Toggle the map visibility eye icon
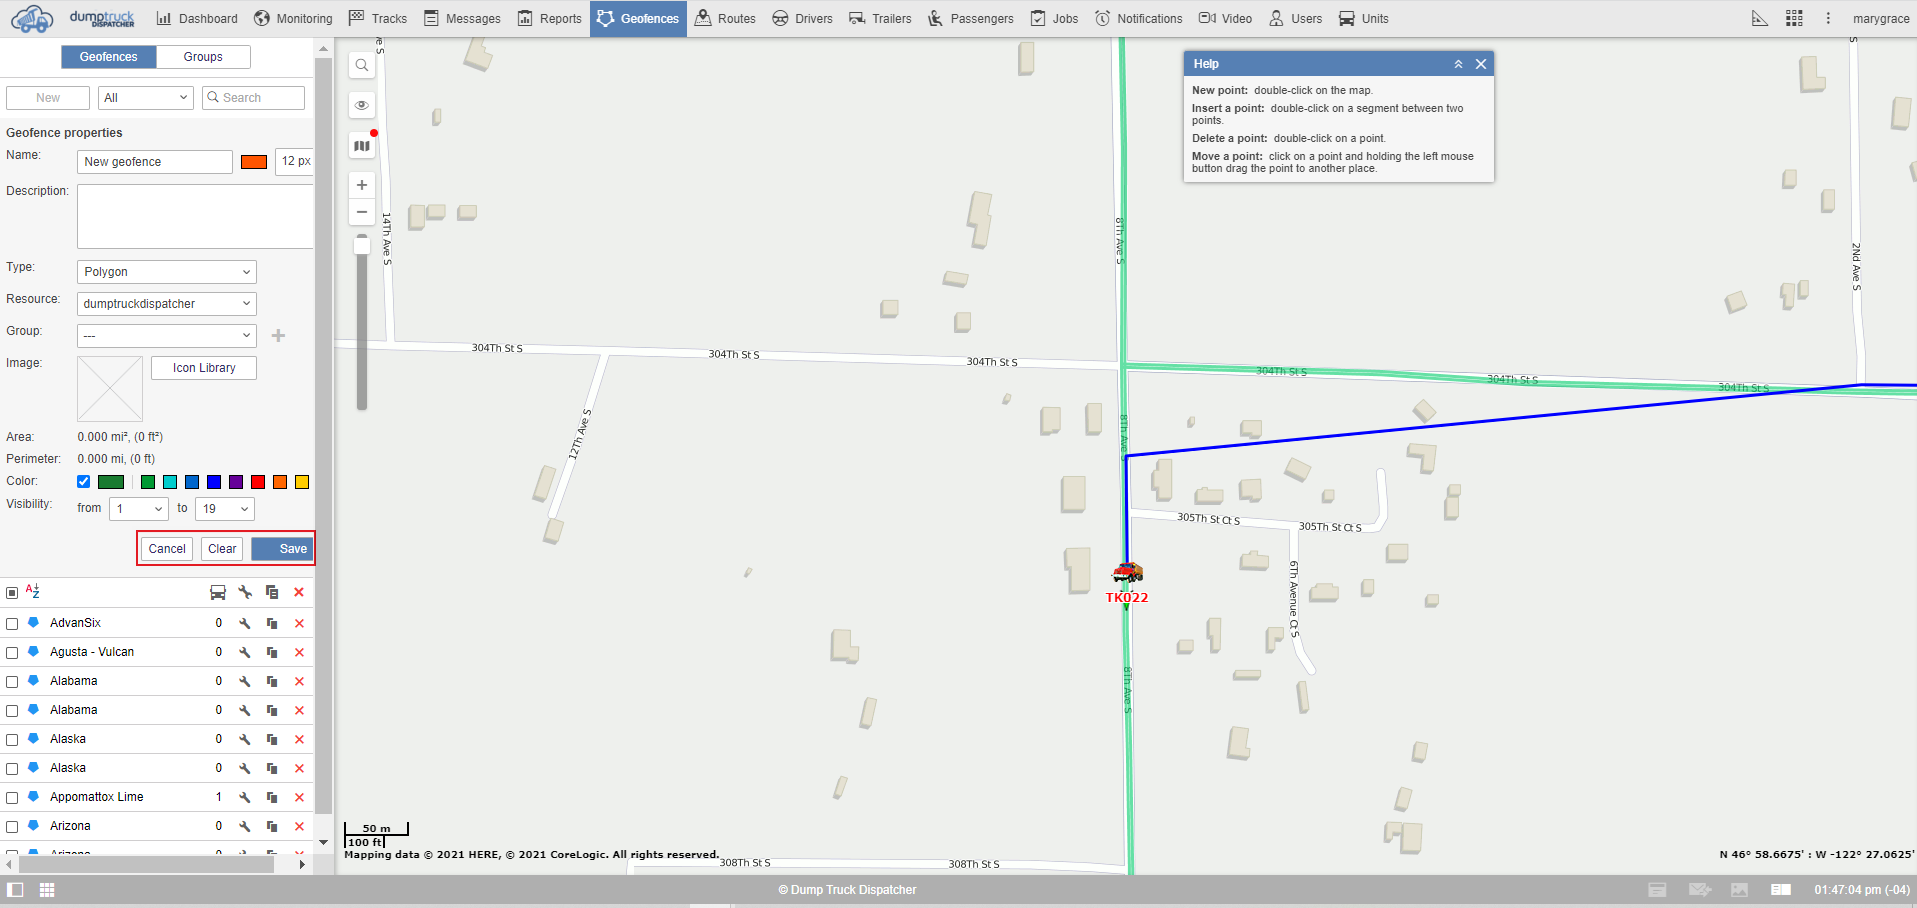 point(362,105)
